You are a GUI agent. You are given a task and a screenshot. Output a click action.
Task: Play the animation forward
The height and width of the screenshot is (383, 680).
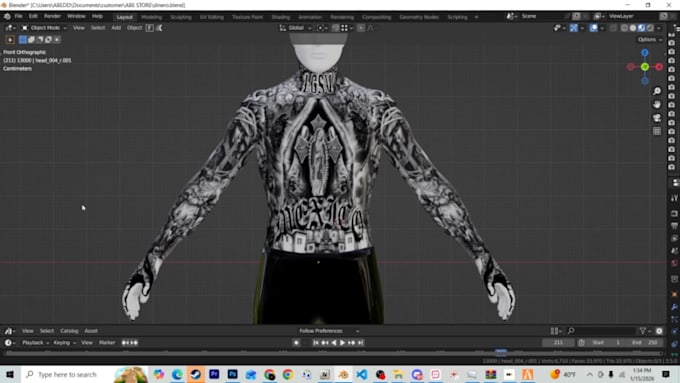342,343
